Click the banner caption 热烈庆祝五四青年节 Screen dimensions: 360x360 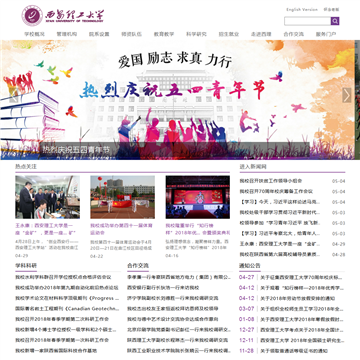click(x=75, y=150)
